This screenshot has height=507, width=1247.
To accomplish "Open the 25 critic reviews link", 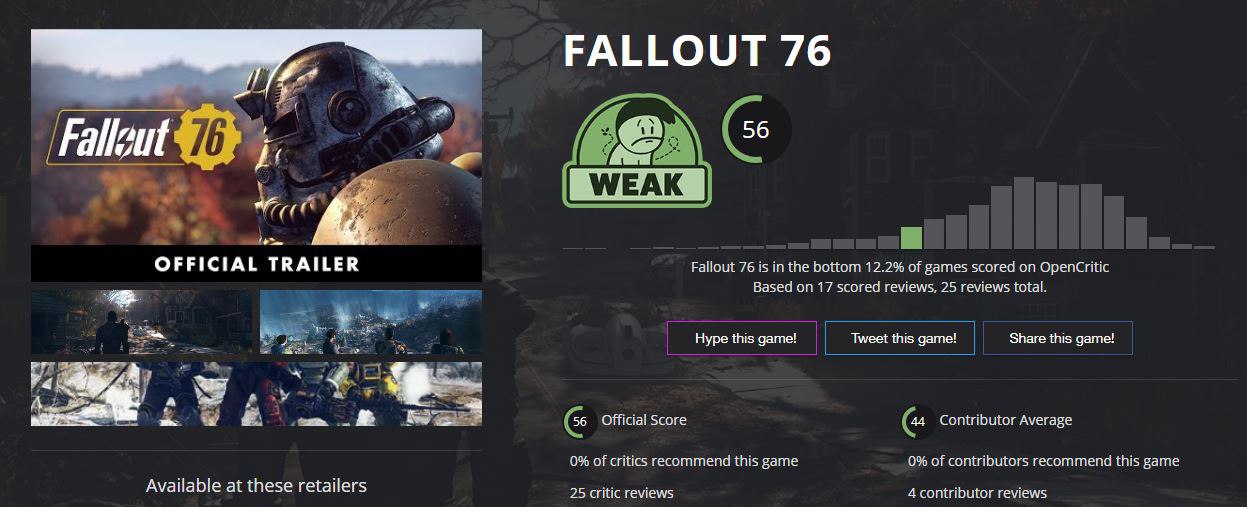I will (x=621, y=493).
